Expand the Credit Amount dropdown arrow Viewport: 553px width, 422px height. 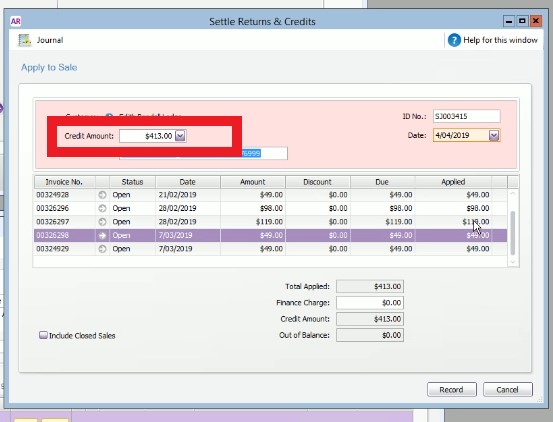pyautogui.click(x=180, y=136)
